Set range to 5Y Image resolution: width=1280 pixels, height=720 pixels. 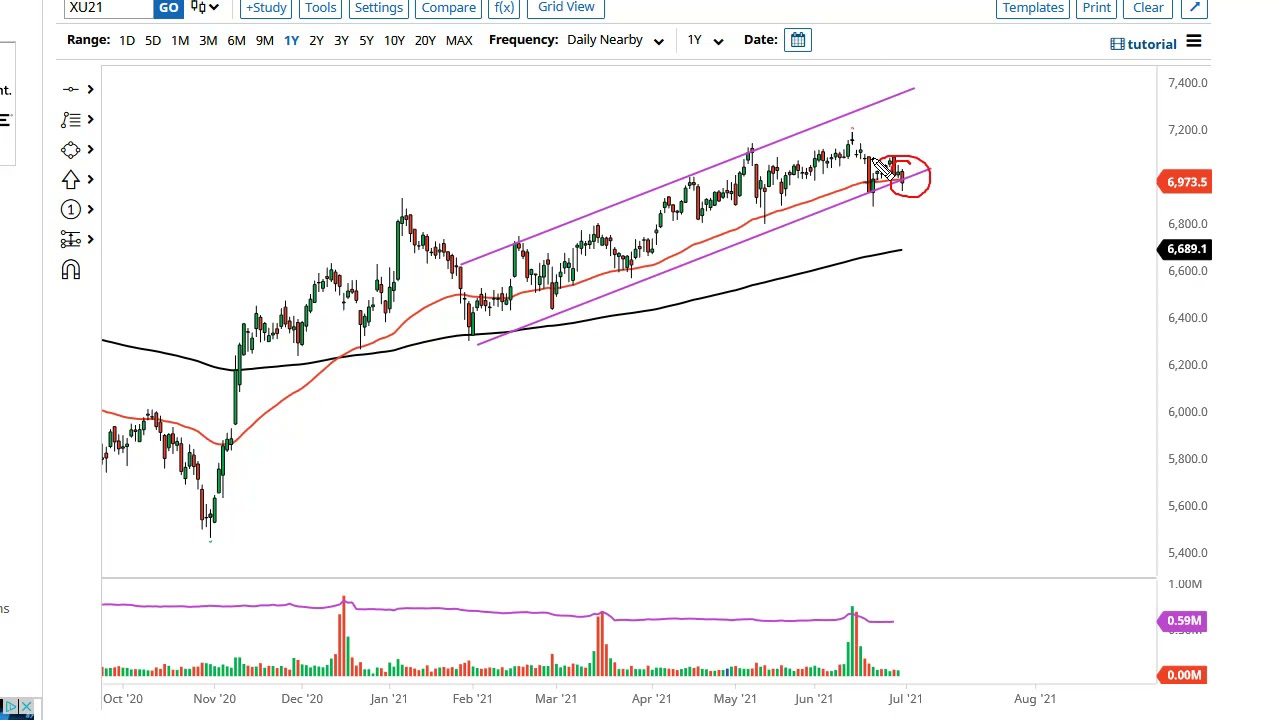tap(366, 40)
